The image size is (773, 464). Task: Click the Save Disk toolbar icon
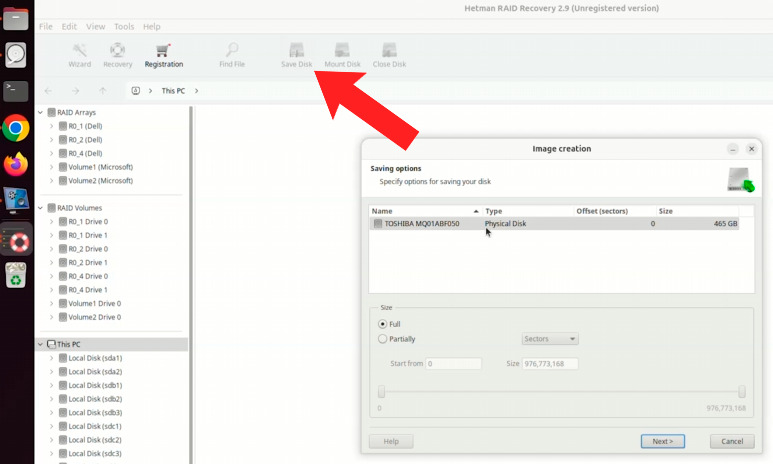[x=296, y=55]
